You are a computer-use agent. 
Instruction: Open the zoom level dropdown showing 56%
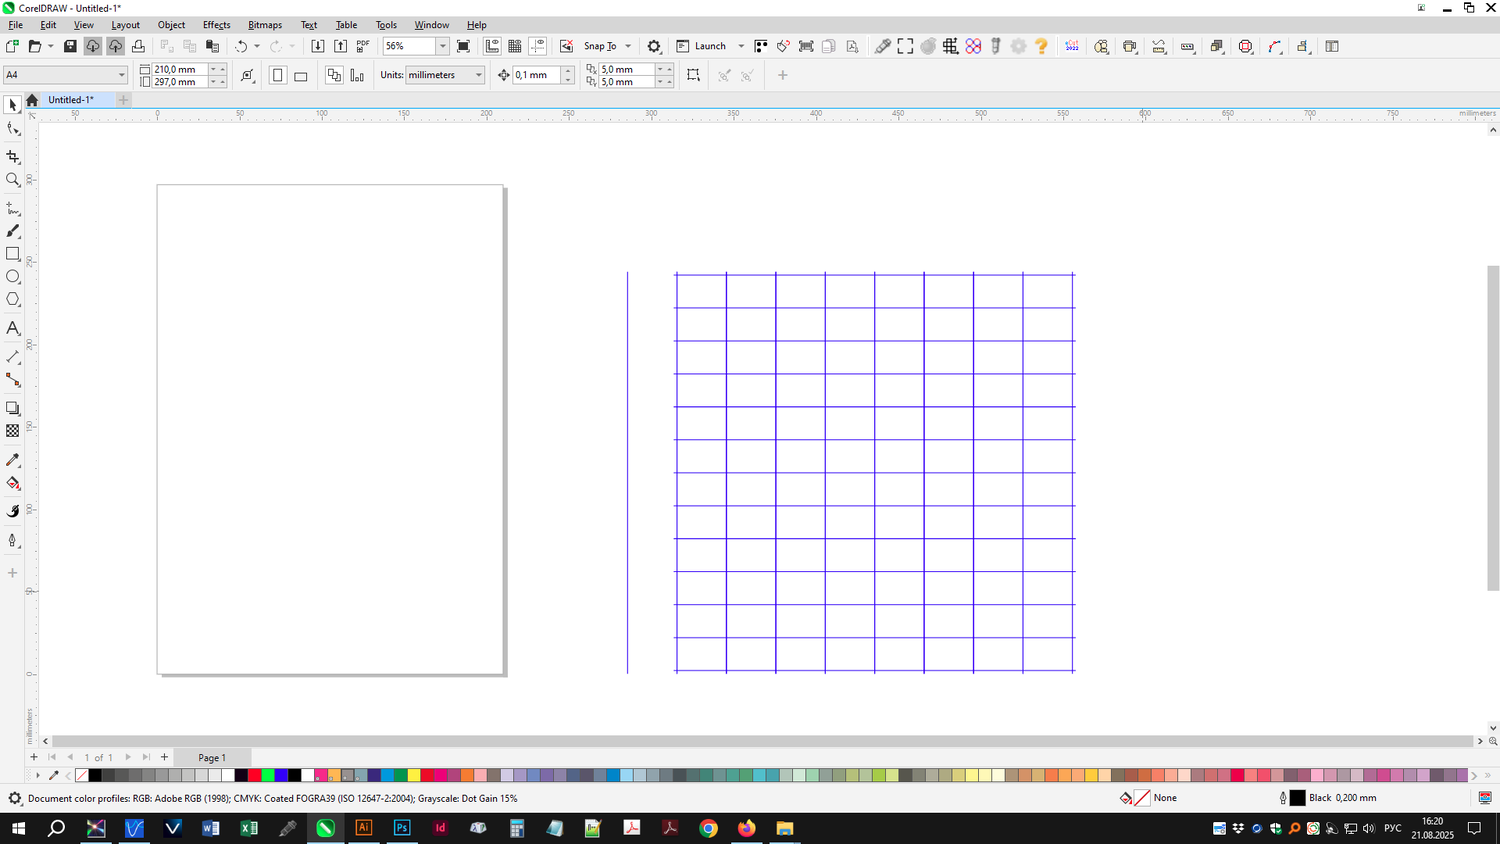click(442, 46)
